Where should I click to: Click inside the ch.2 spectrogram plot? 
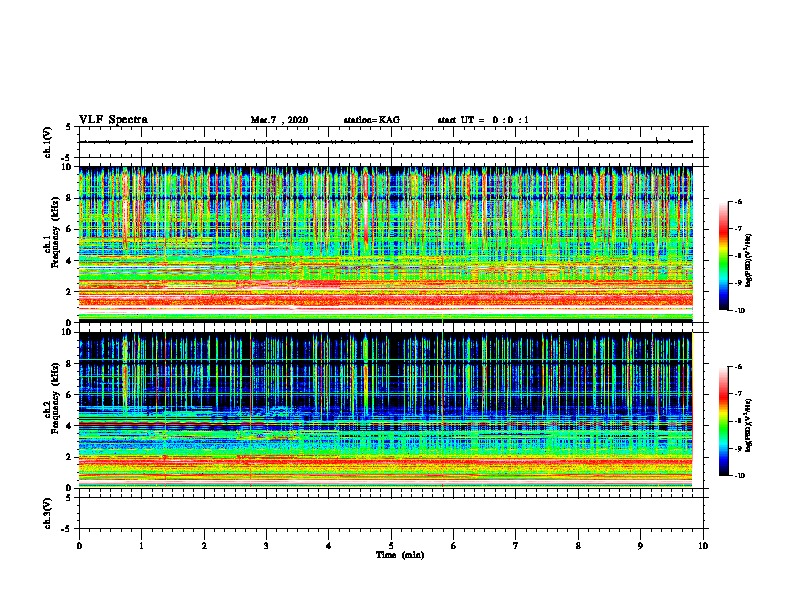coord(386,410)
